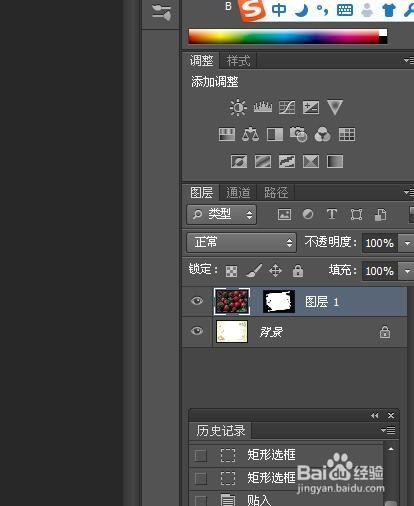Hide 图层 1 layer visibility
This screenshot has height=506, width=414.
[x=197, y=301]
